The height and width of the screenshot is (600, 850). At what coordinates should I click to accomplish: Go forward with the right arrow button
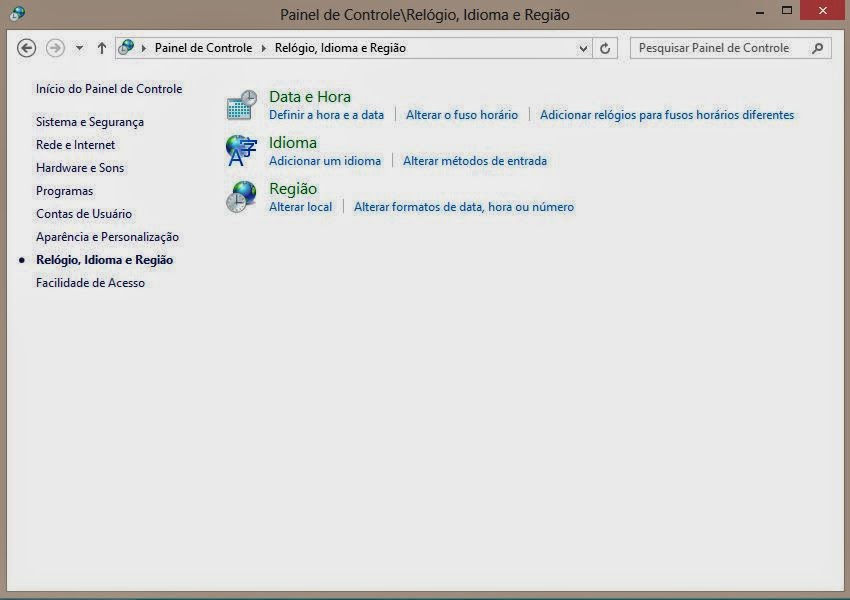coord(55,48)
